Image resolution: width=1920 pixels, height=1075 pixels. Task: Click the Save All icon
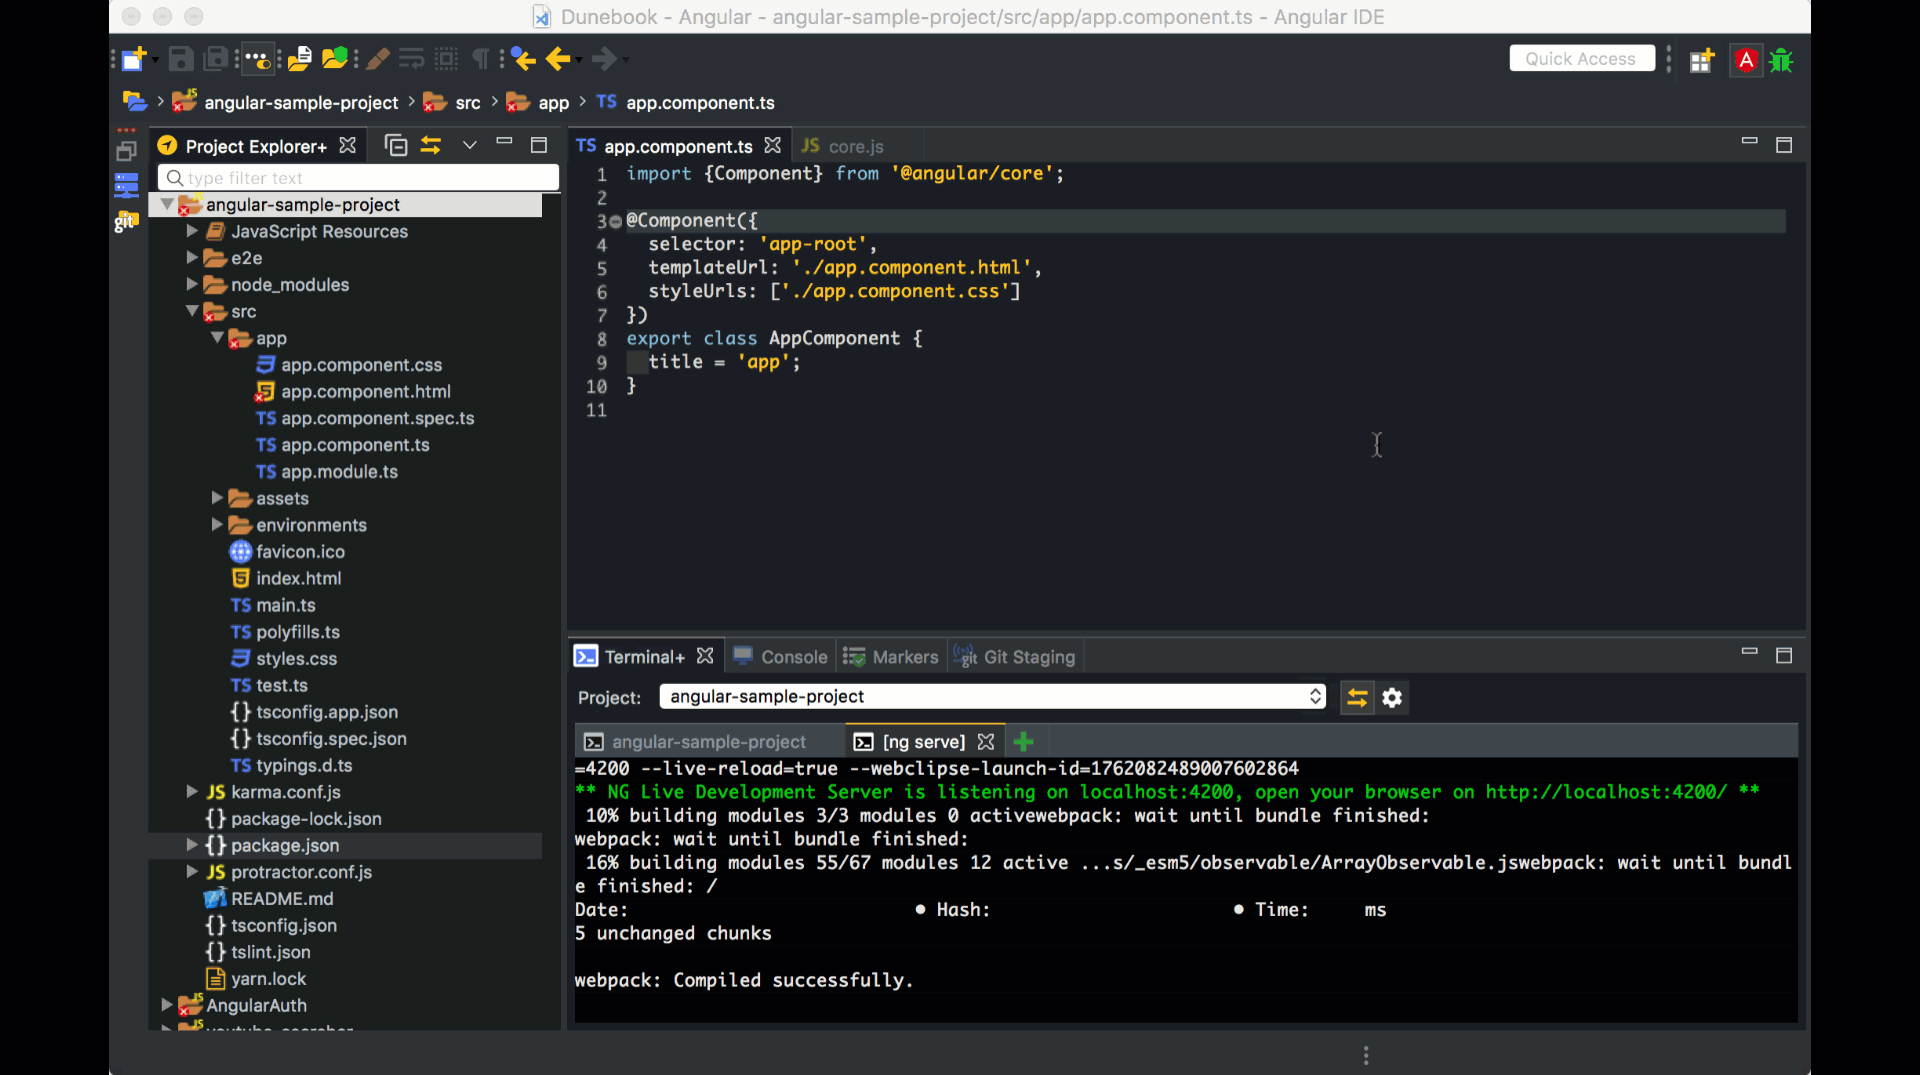click(216, 60)
